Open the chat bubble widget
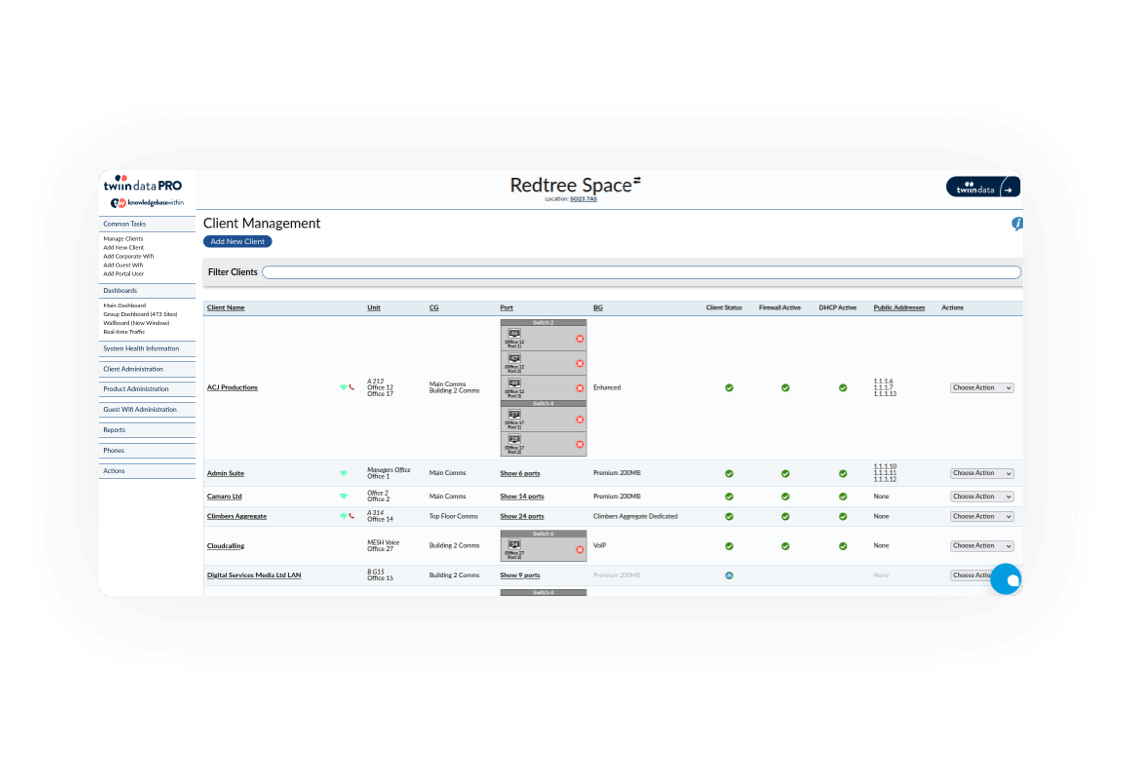Image resolution: width=1122 pixels, height=767 pixels. pyautogui.click(x=1005, y=579)
